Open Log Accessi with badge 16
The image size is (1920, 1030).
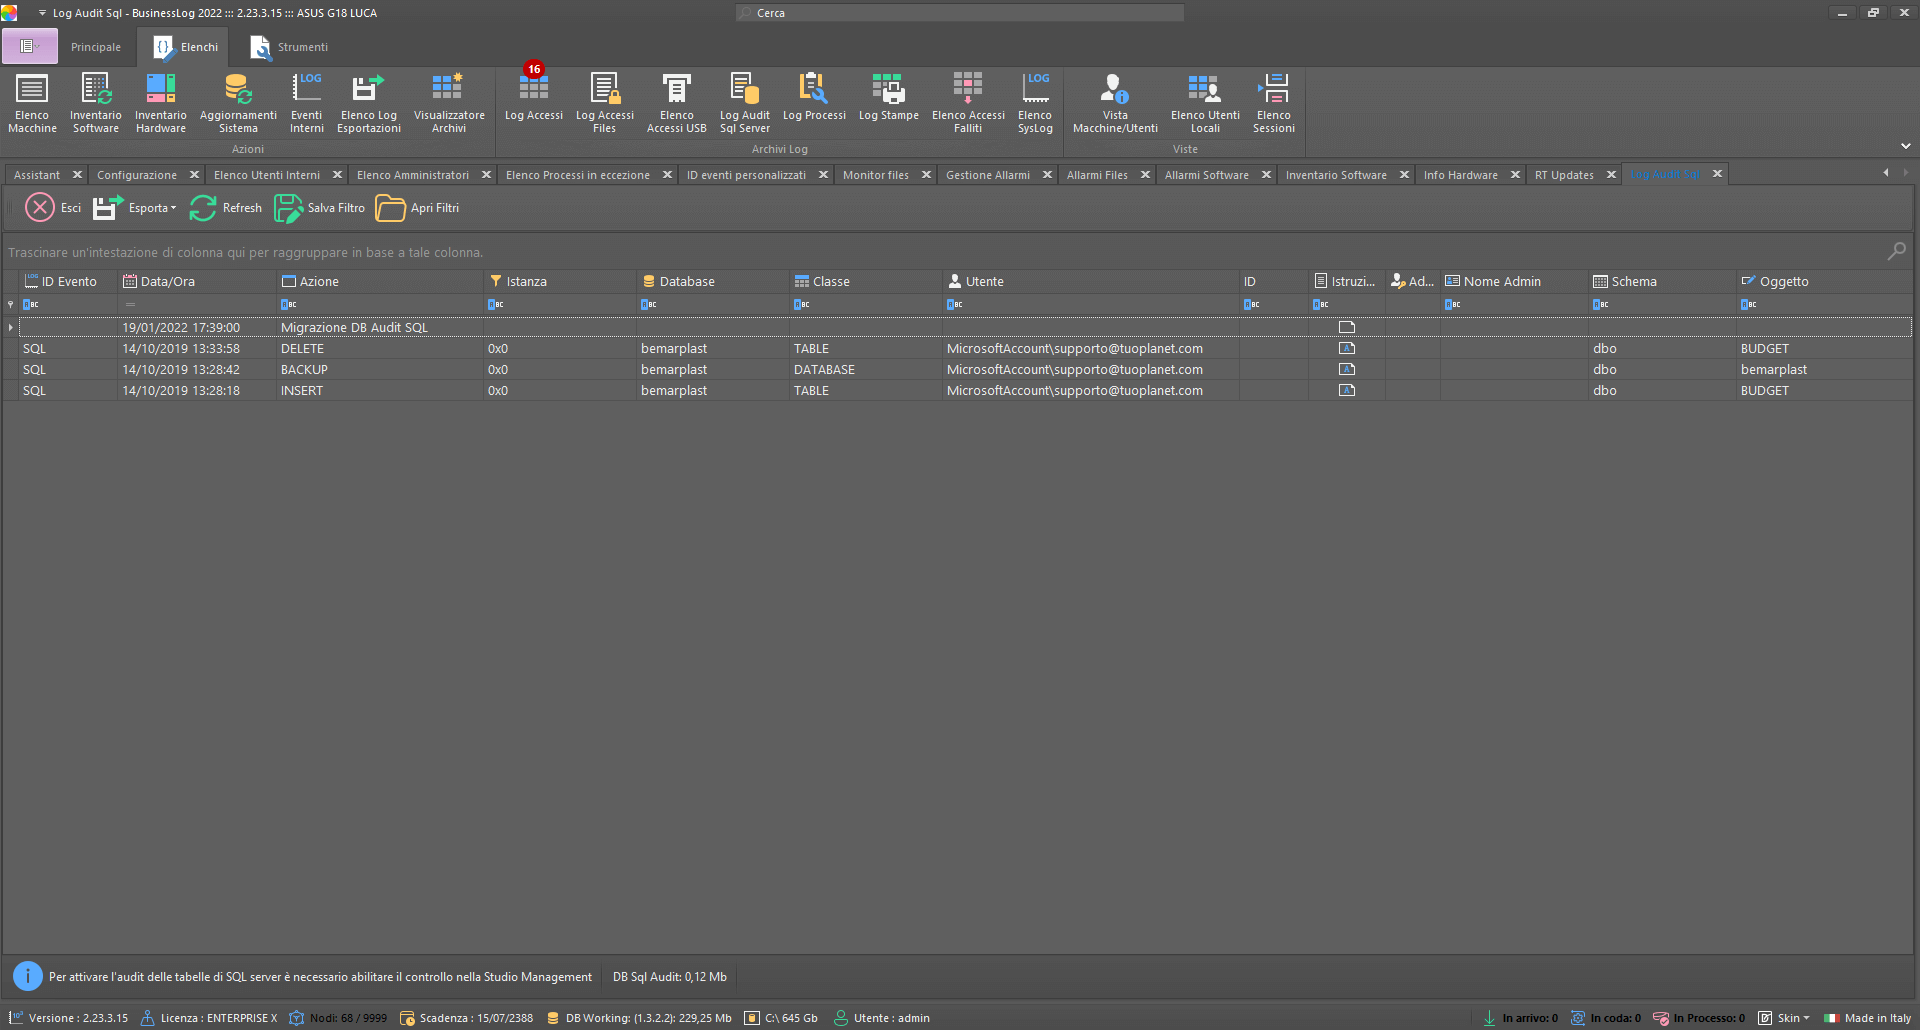(x=534, y=97)
